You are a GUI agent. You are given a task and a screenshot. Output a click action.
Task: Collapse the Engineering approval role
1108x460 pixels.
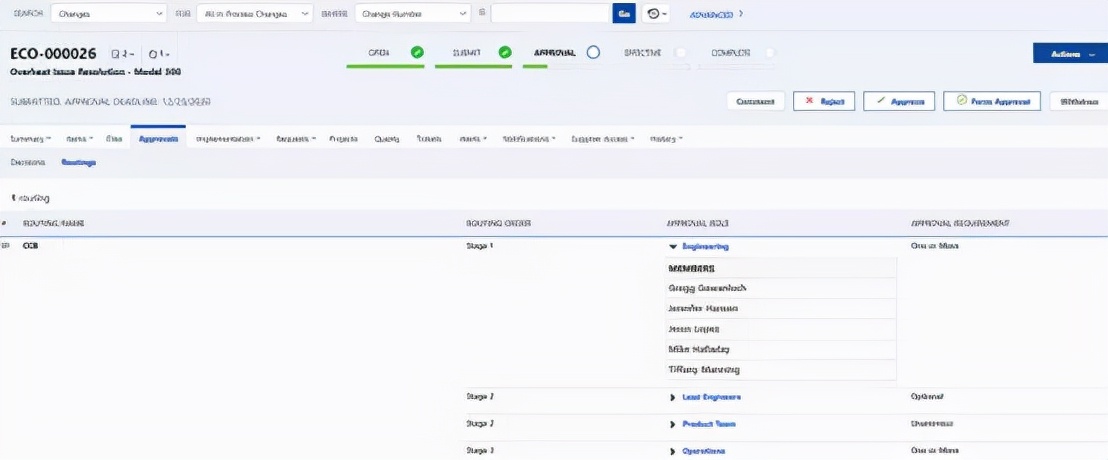[x=673, y=246]
